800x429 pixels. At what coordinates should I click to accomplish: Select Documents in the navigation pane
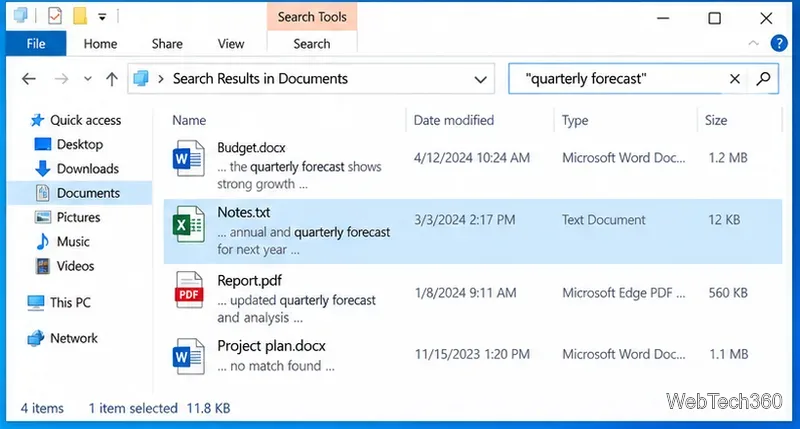click(x=80, y=193)
